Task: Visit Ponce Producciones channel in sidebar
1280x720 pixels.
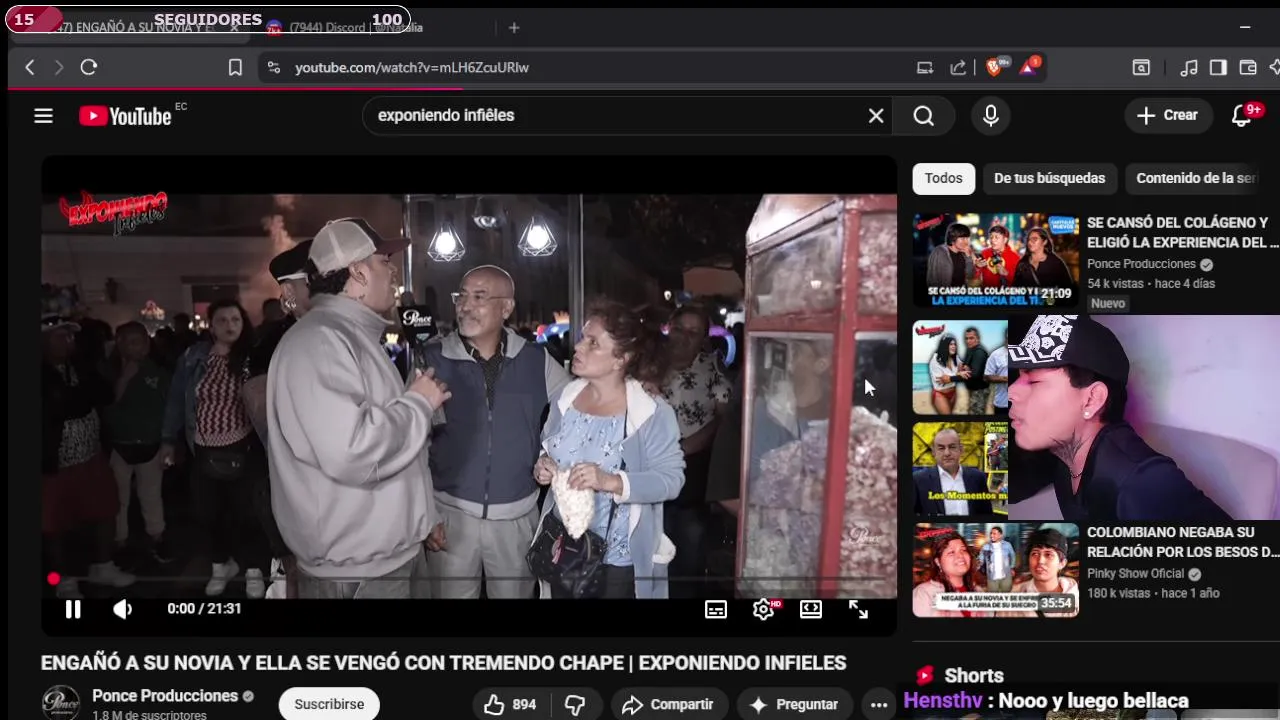Action: tap(1141, 264)
